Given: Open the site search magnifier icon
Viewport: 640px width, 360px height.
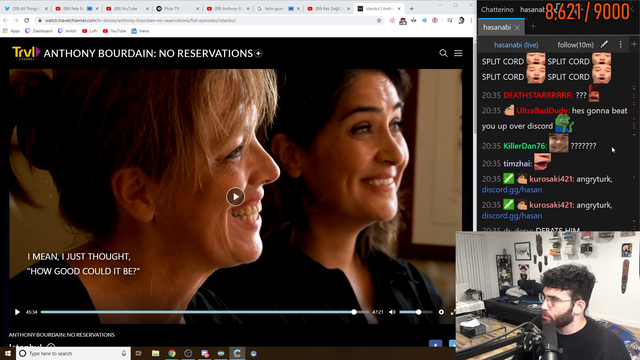Looking at the screenshot, I should coord(443,53).
